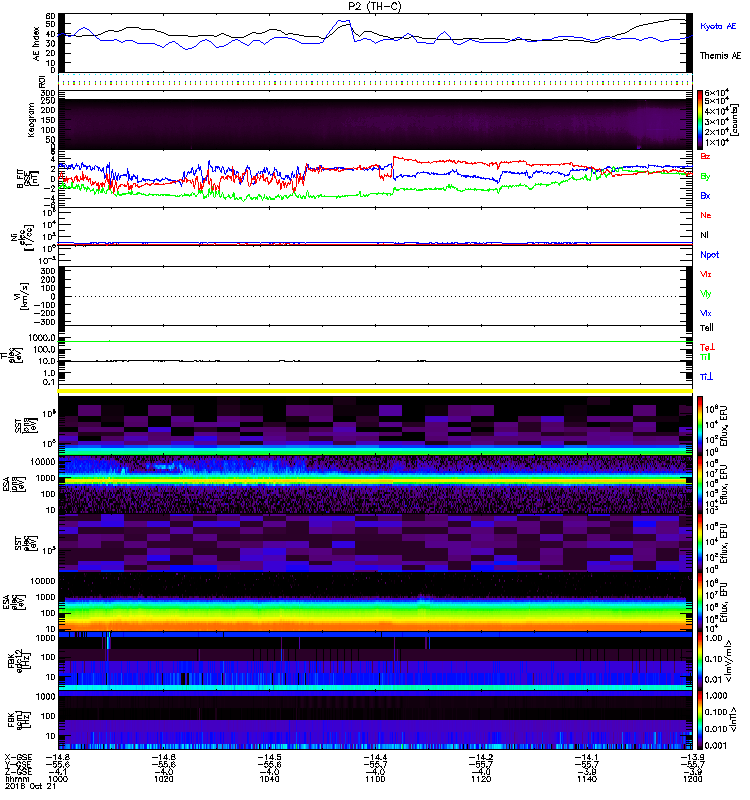The image size is (750, 800).
Task: Click the green Viy legend label
Action: (706, 294)
